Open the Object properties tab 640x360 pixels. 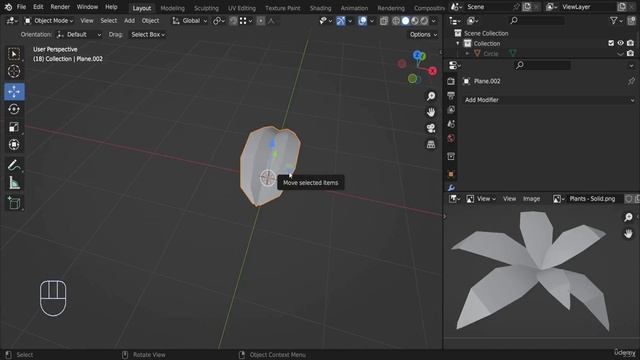(451, 174)
